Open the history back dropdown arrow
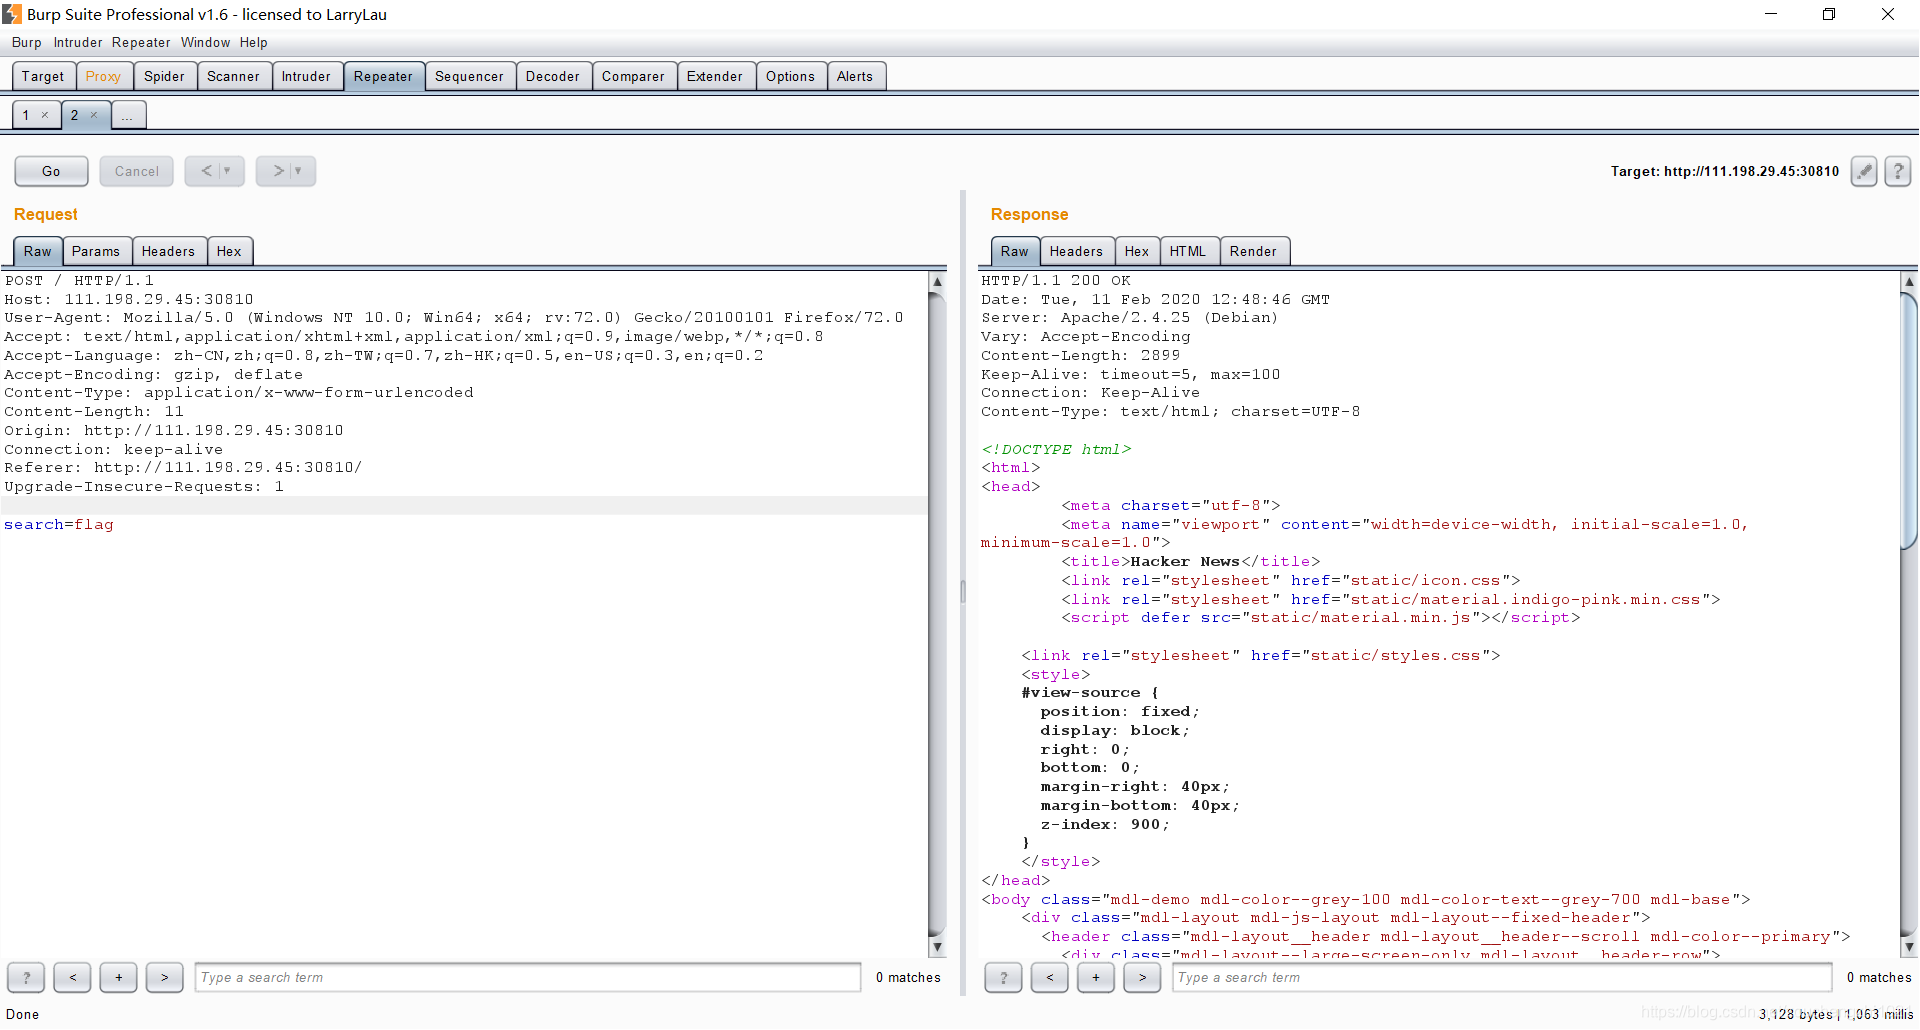 click(228, 171)
